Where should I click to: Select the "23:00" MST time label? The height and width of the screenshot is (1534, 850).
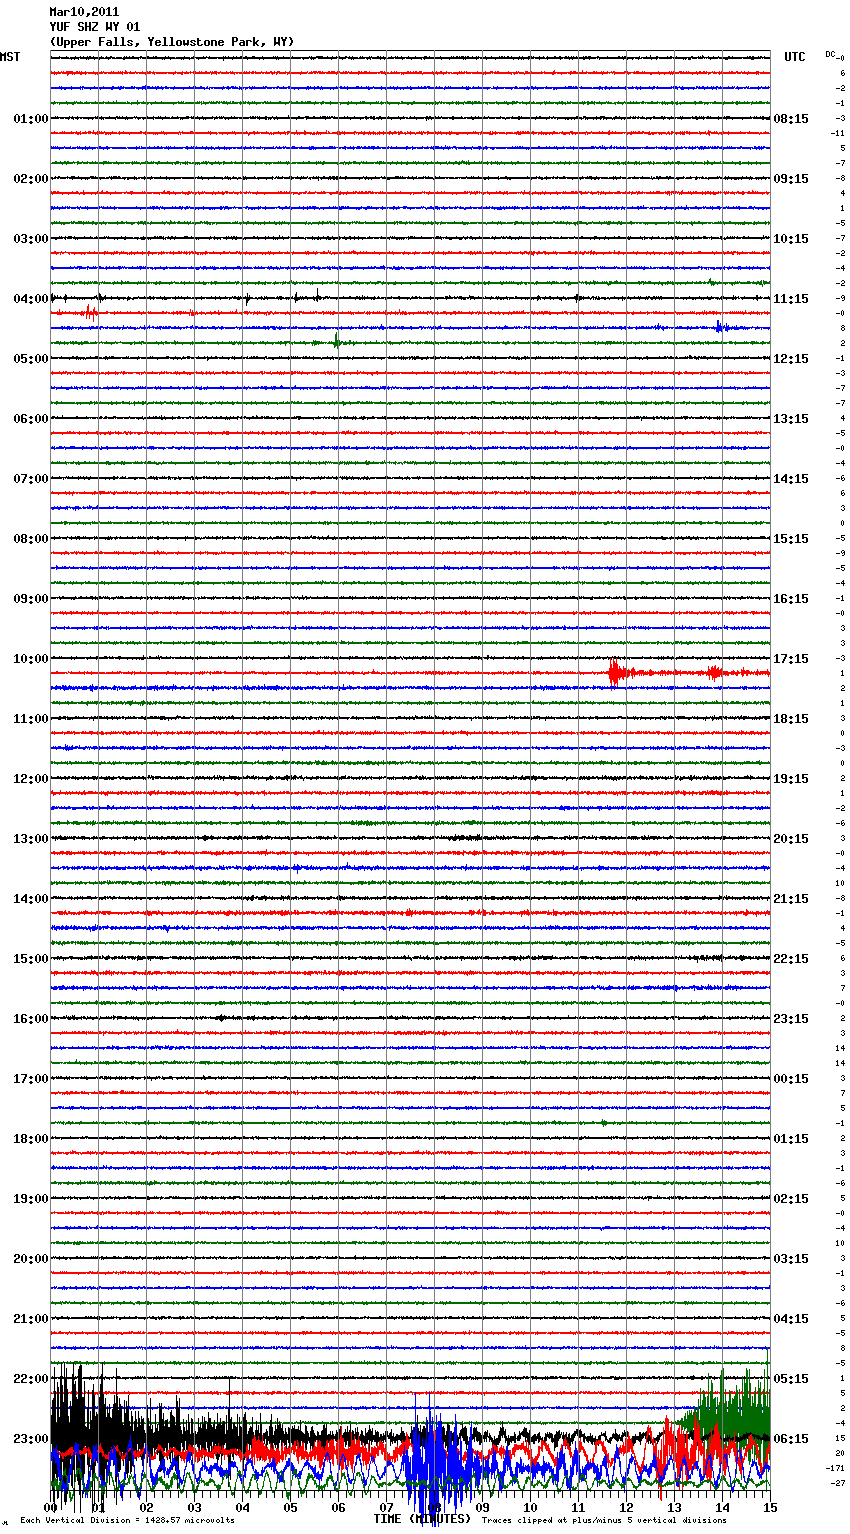pos(31,1439)
